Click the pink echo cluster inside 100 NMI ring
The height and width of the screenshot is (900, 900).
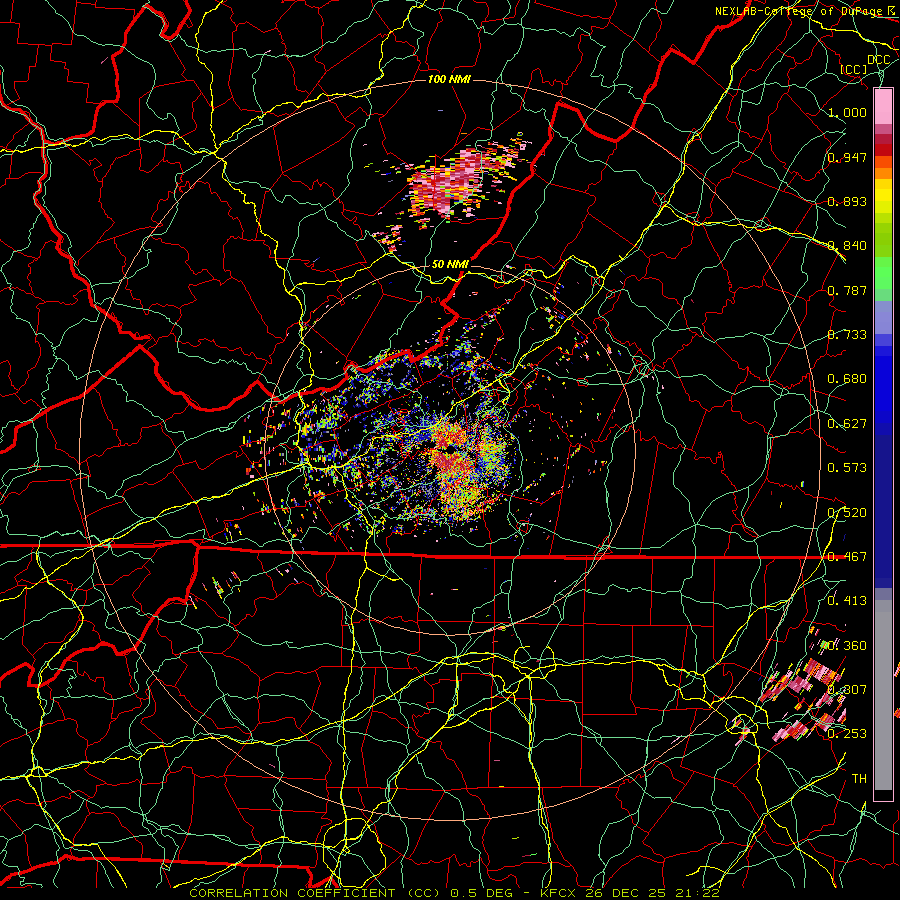pos(453,183)
